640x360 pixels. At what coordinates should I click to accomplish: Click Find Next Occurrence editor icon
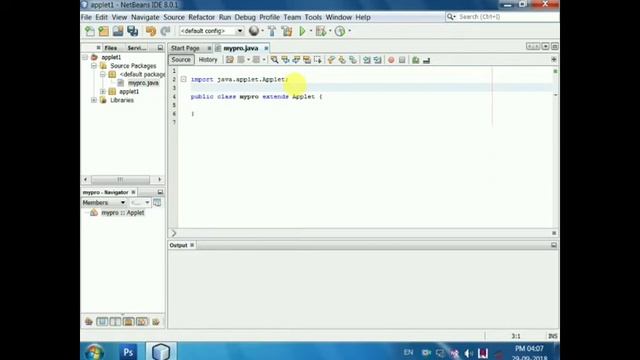pos(296,60)
